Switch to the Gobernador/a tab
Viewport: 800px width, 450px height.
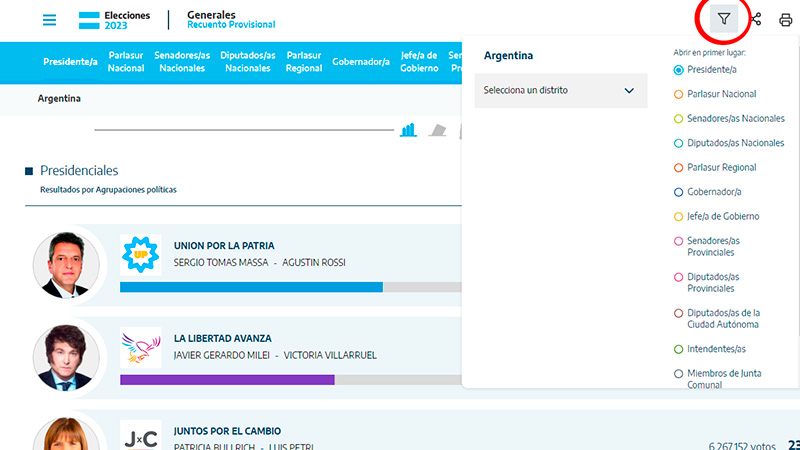[361, 62]
